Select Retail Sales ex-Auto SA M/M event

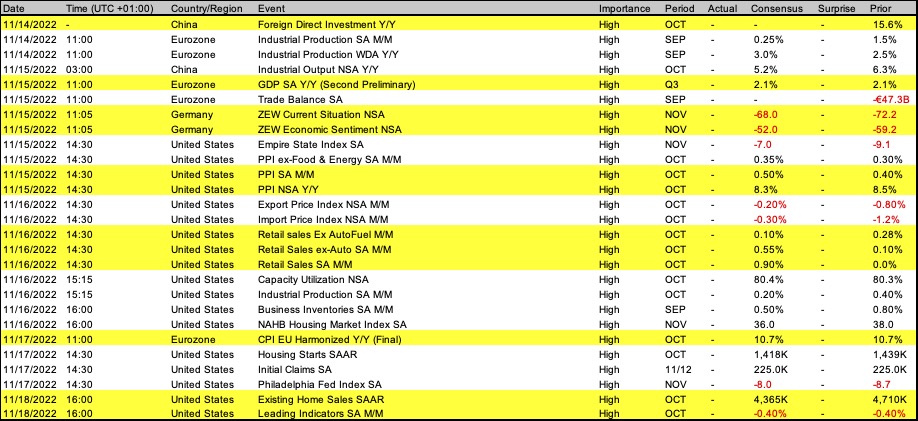(x=324, y=249)
